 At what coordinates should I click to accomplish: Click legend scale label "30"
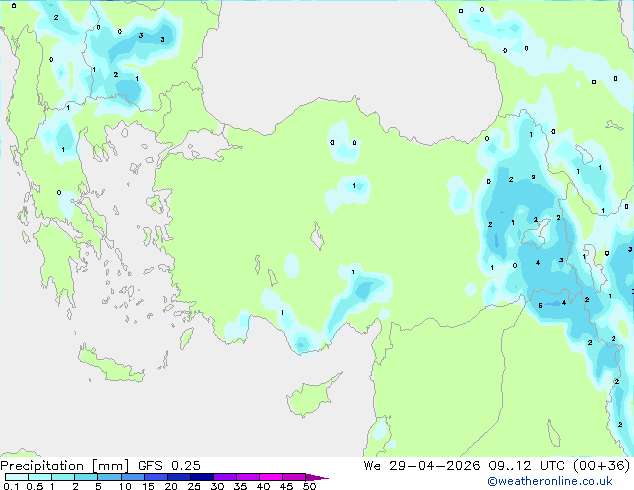click(217, 486)
